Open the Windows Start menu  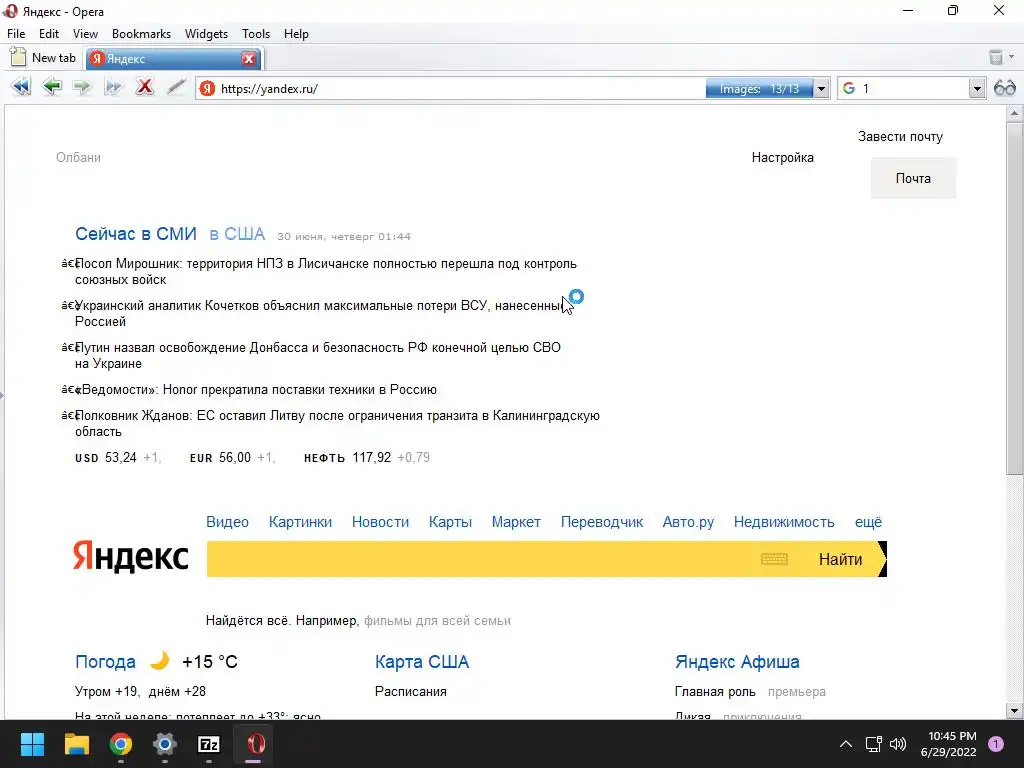click(x=32, y=744)
